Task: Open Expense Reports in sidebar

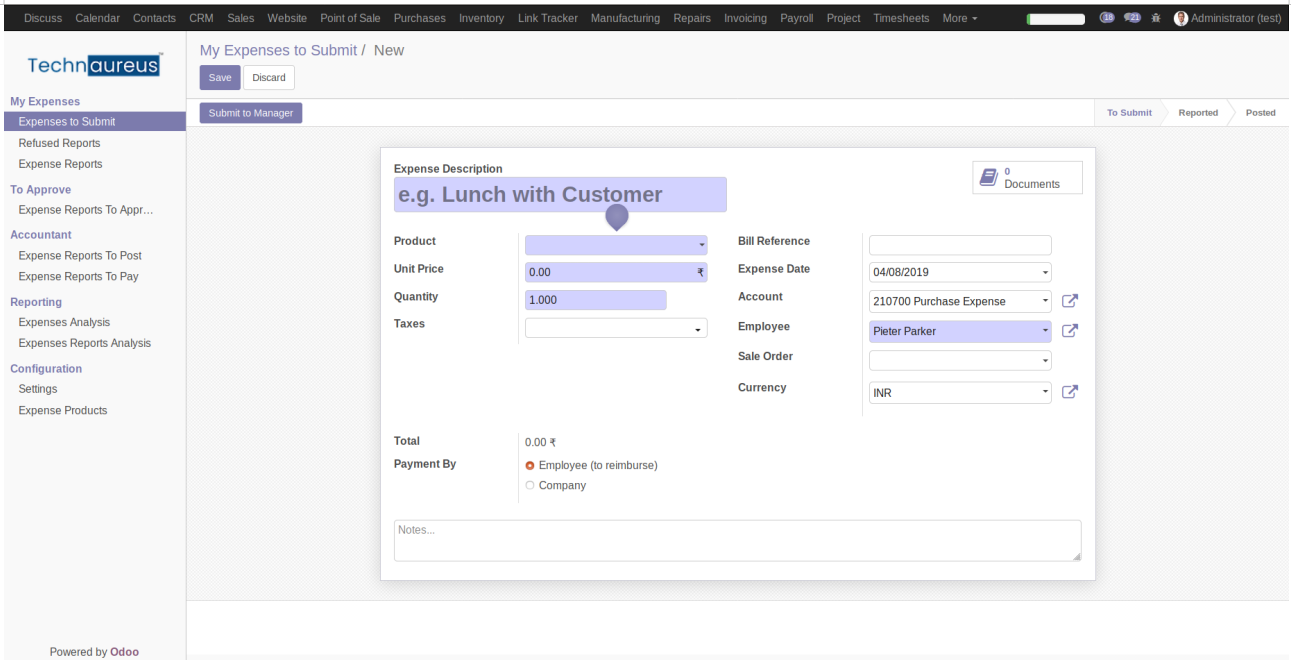Action: coord(60,164)
